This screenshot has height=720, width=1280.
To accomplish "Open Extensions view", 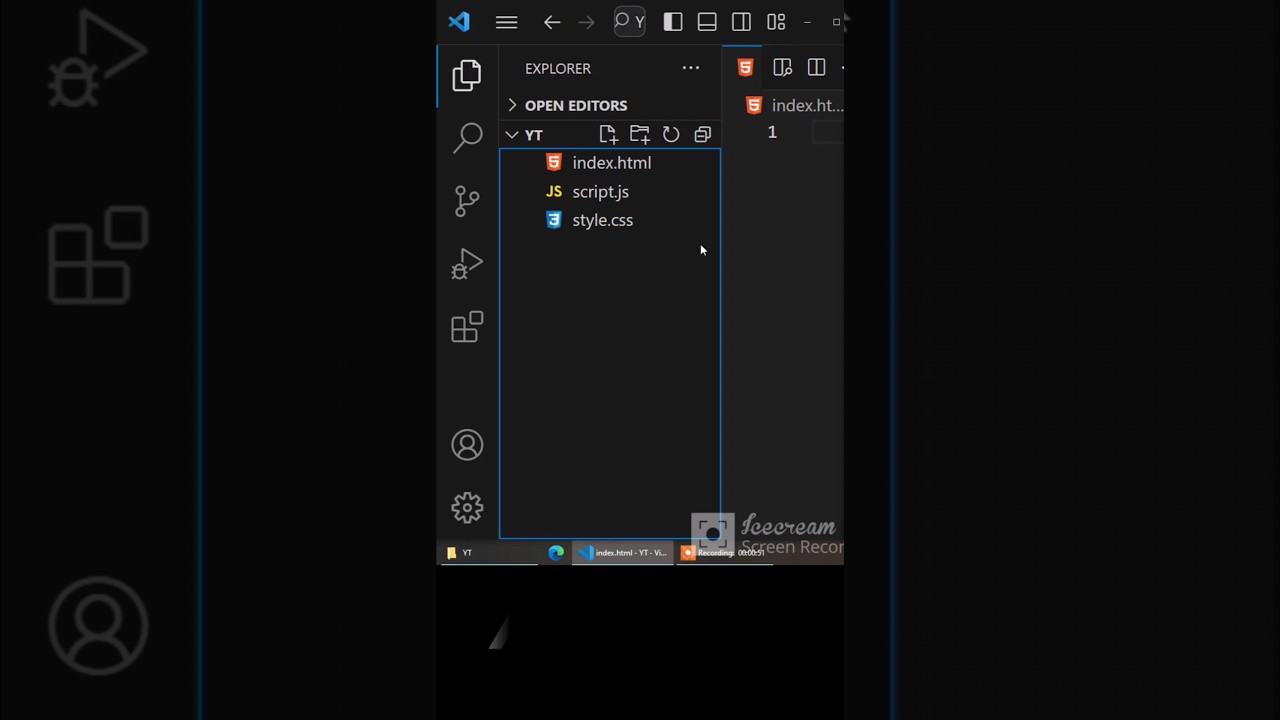I will point(467,327).
